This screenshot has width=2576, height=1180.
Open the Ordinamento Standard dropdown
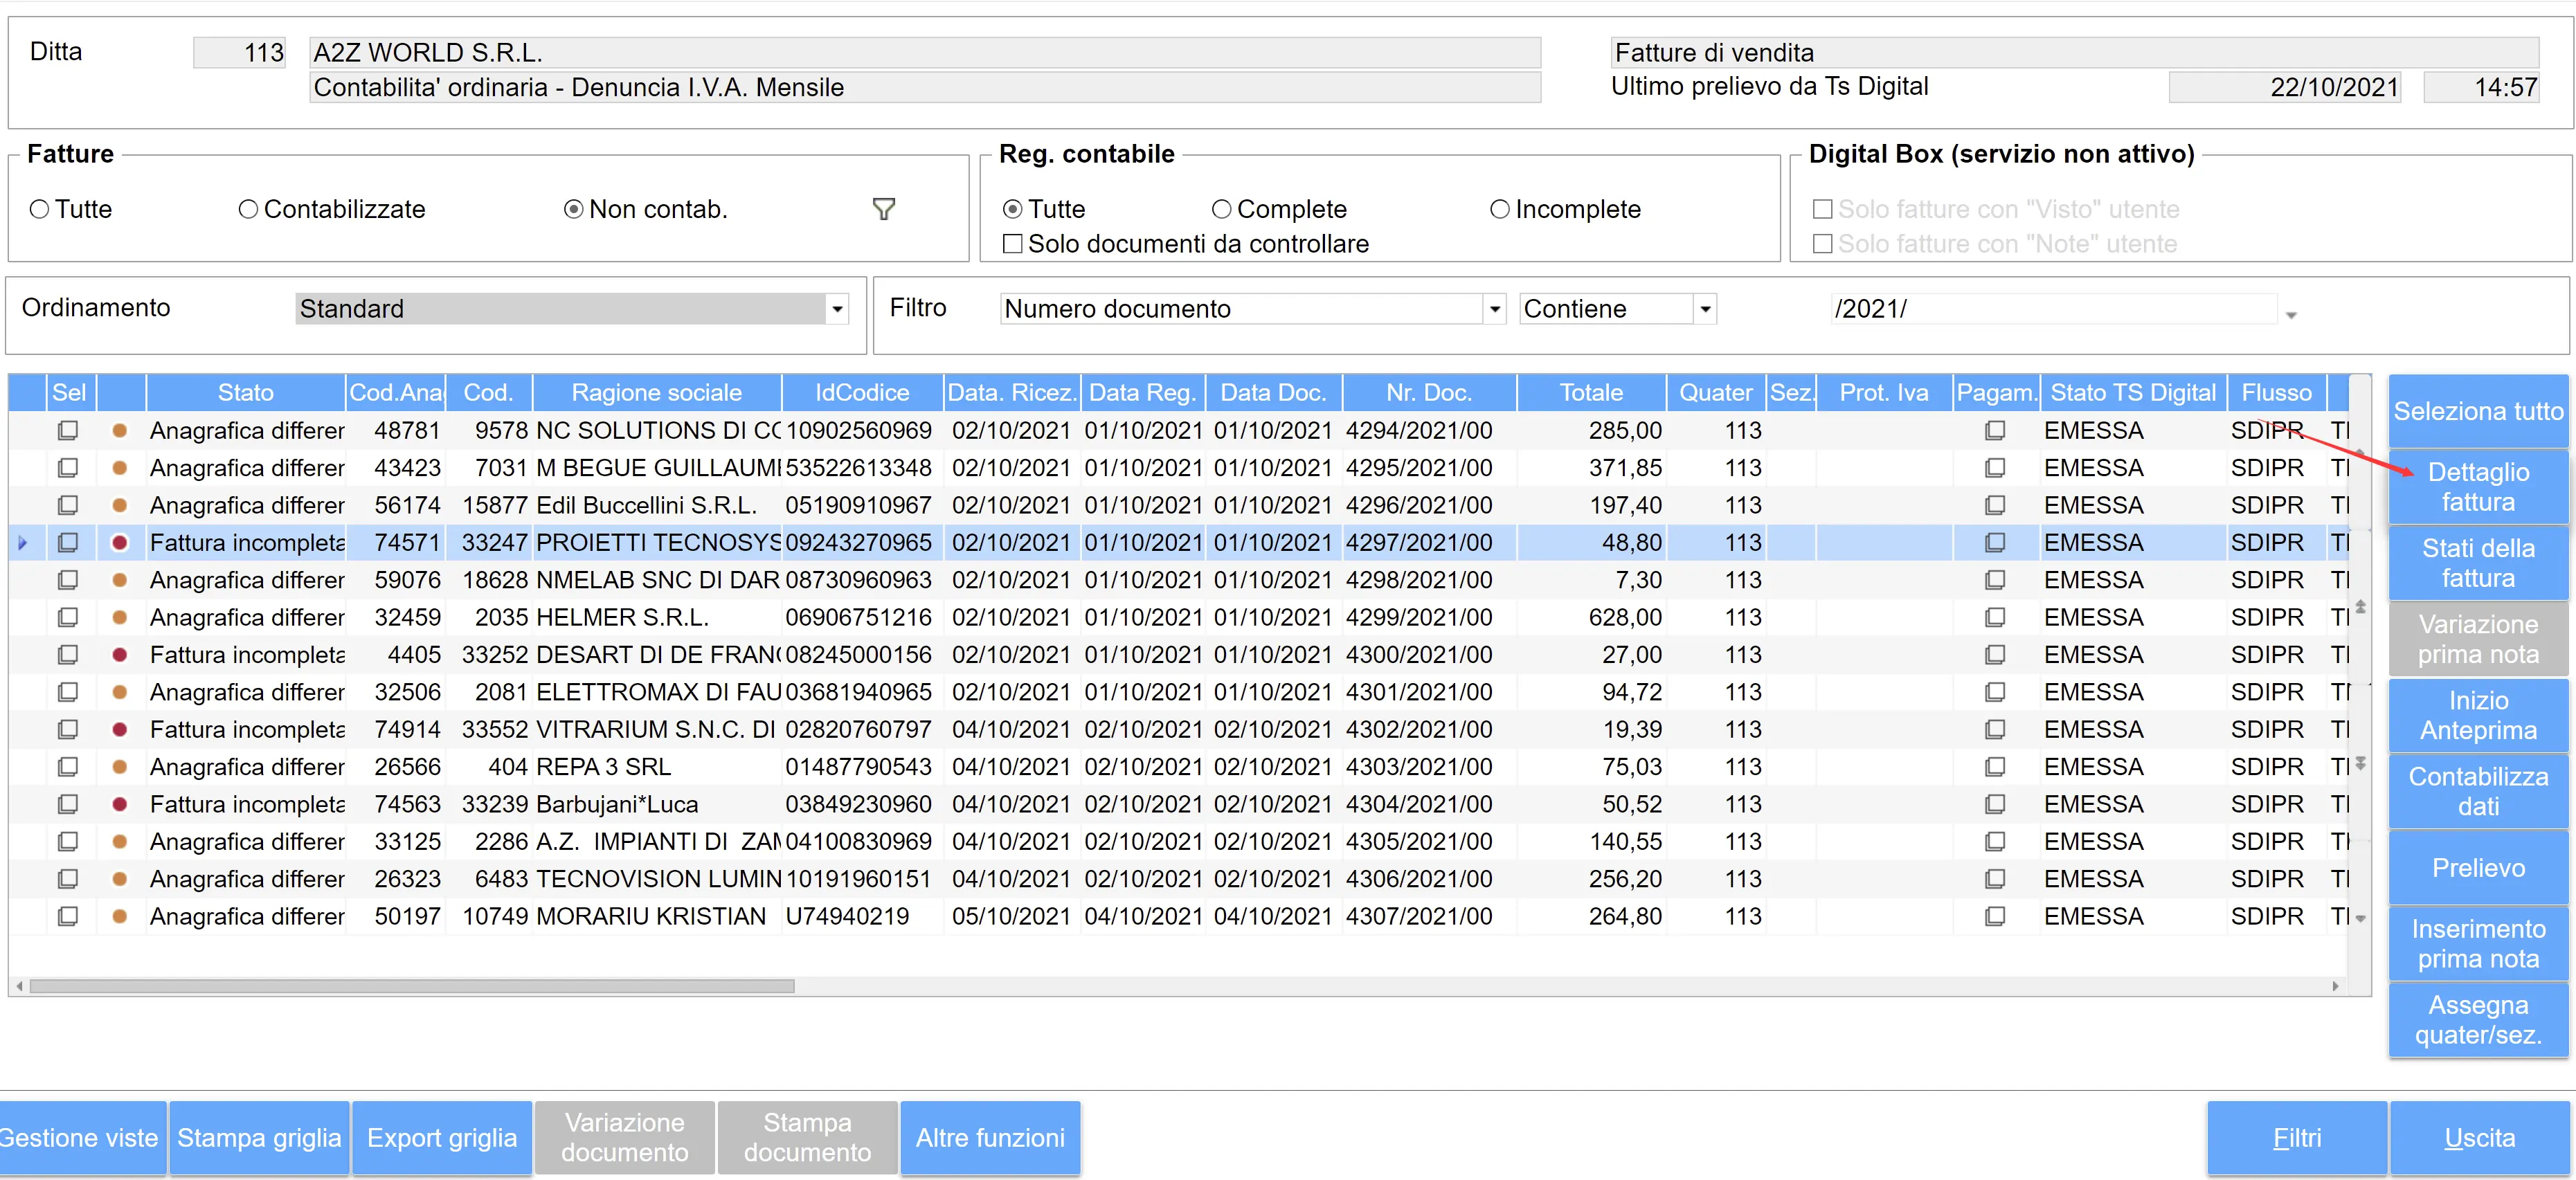[x=837, y=309]
